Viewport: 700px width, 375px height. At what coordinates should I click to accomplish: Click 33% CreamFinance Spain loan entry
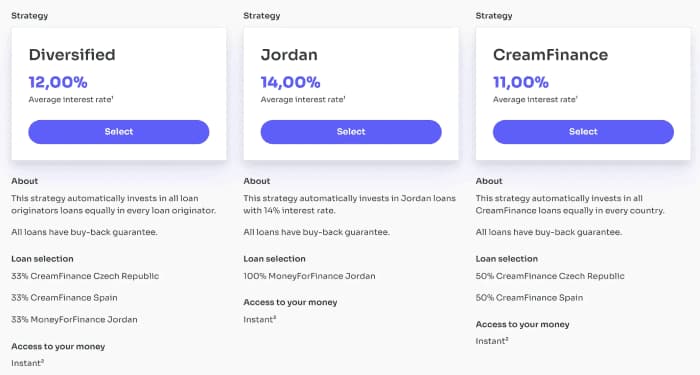(64, 298)
